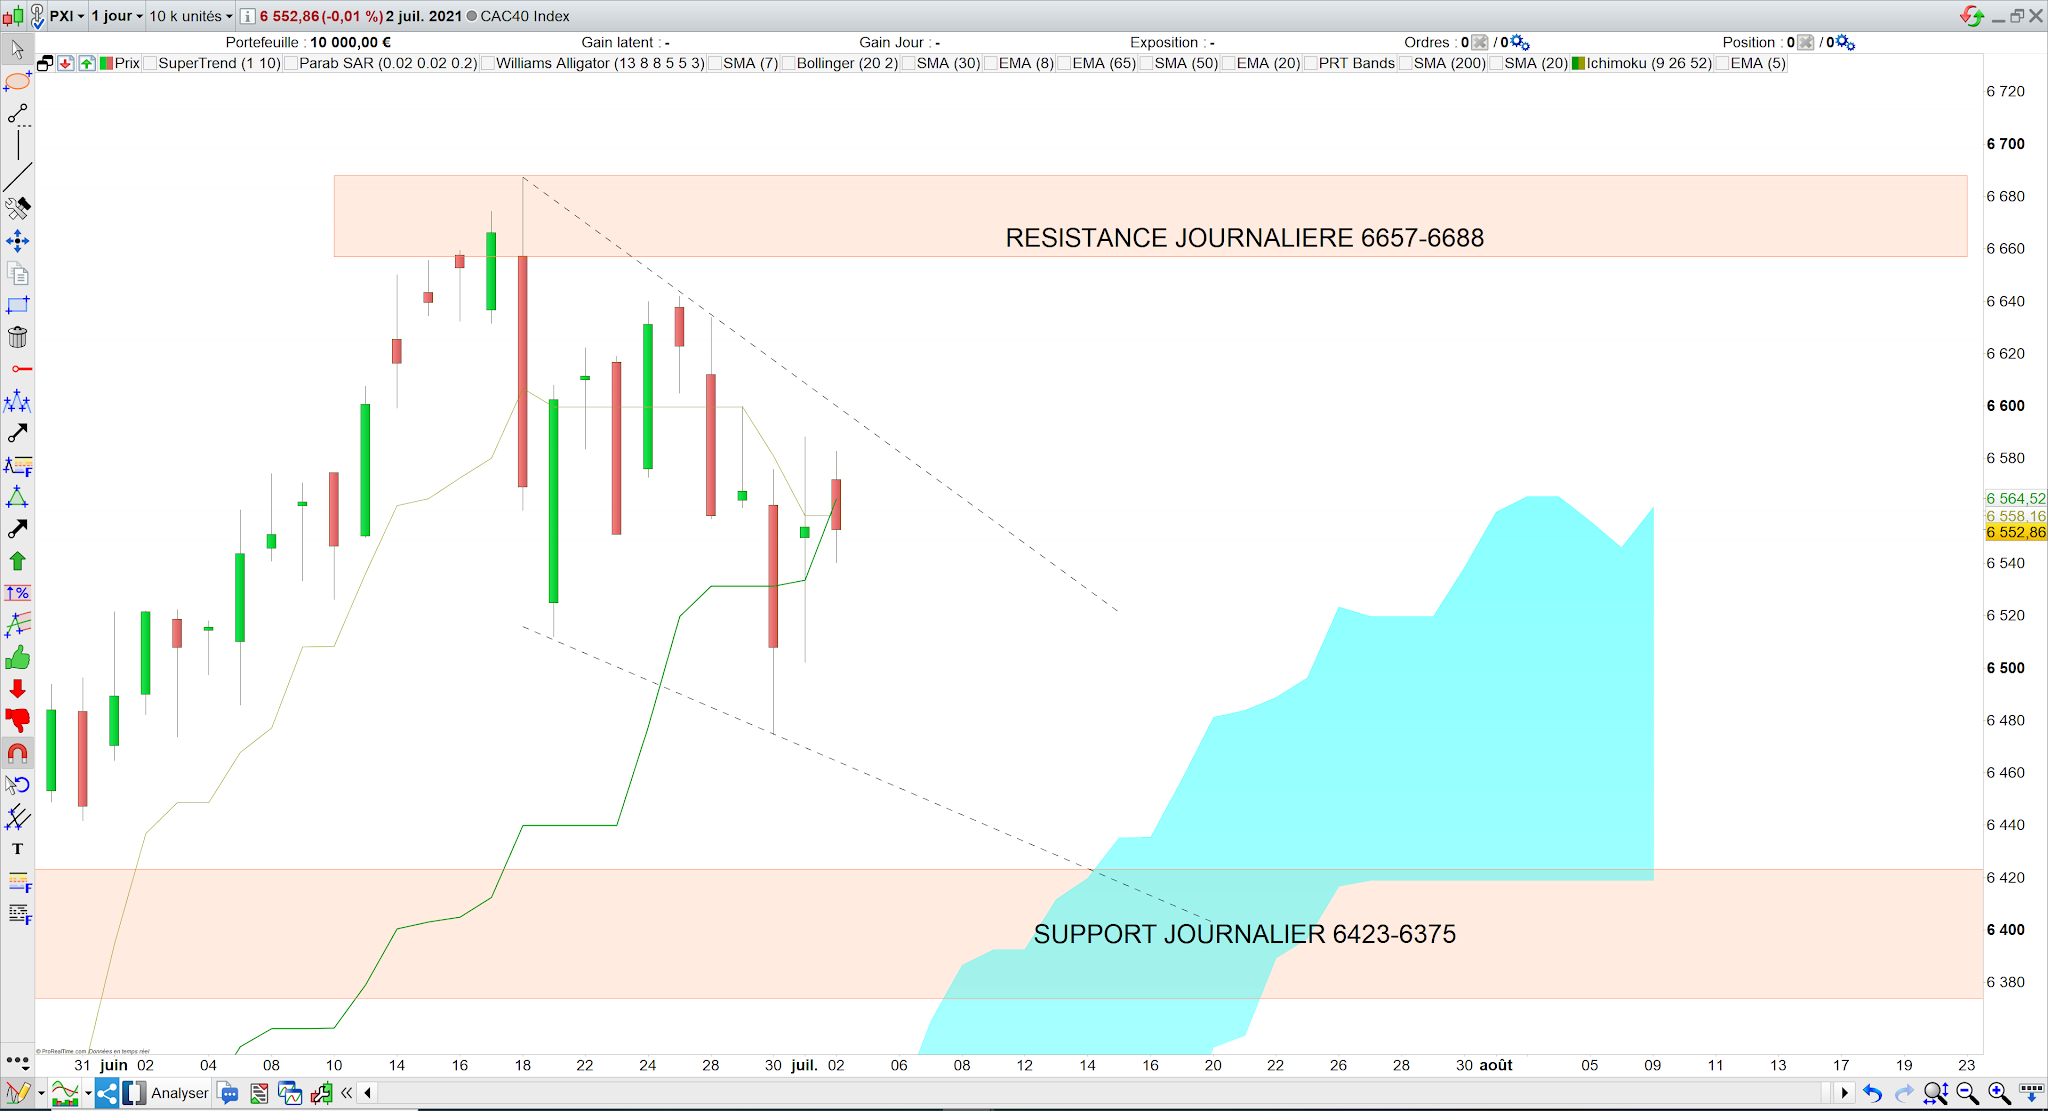The height and width of the screenshot is (1111, 2048).
Task: Click the Prix price label
Action: (x=127, y=63)
